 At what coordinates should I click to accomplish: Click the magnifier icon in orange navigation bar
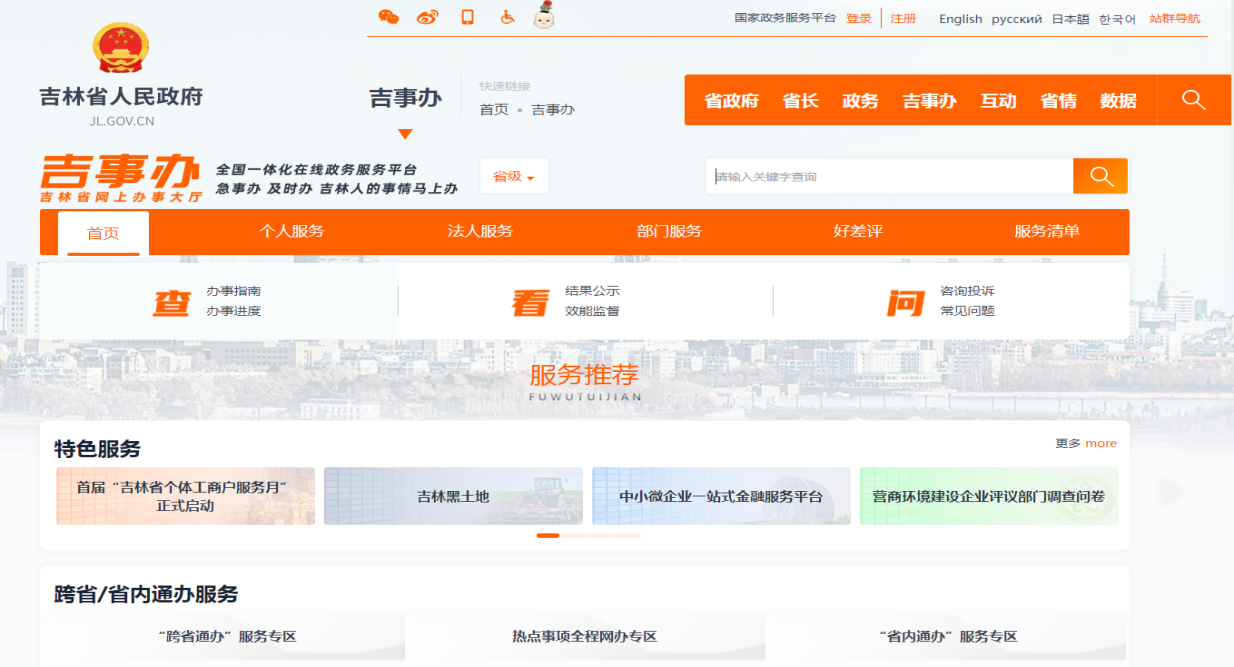pyautogui.click(x=1193, y=100)
